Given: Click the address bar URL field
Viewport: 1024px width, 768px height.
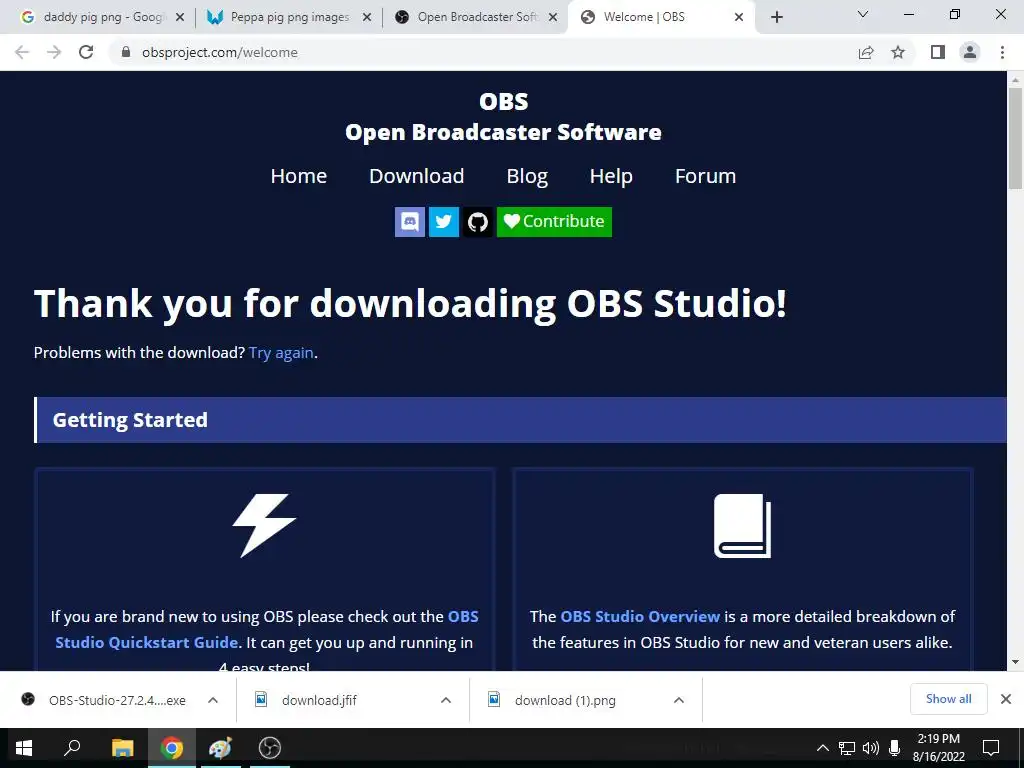Looking at the screenshot, I should click(x=483, y=52).
